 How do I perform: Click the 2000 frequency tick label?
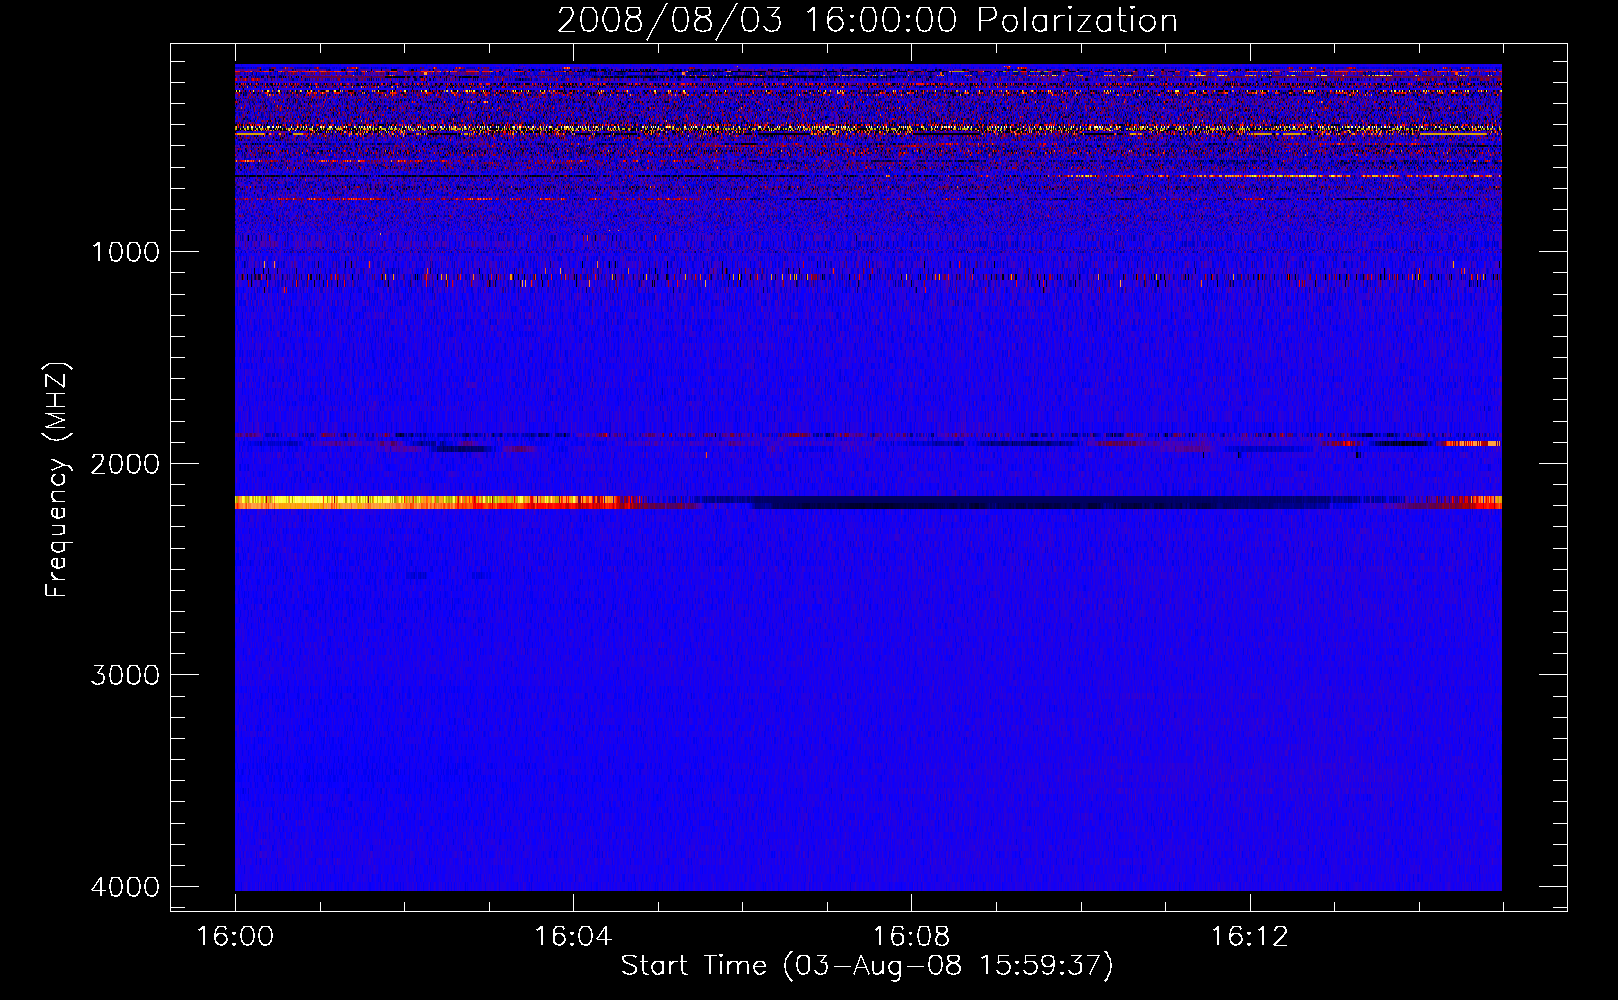click(x=125, y=464)
